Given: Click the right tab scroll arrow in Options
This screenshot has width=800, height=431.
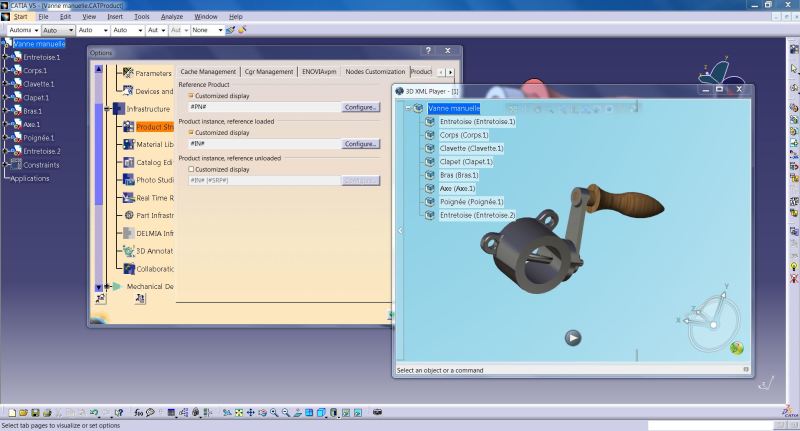Looking at the screenshot, I should point(450,72).
